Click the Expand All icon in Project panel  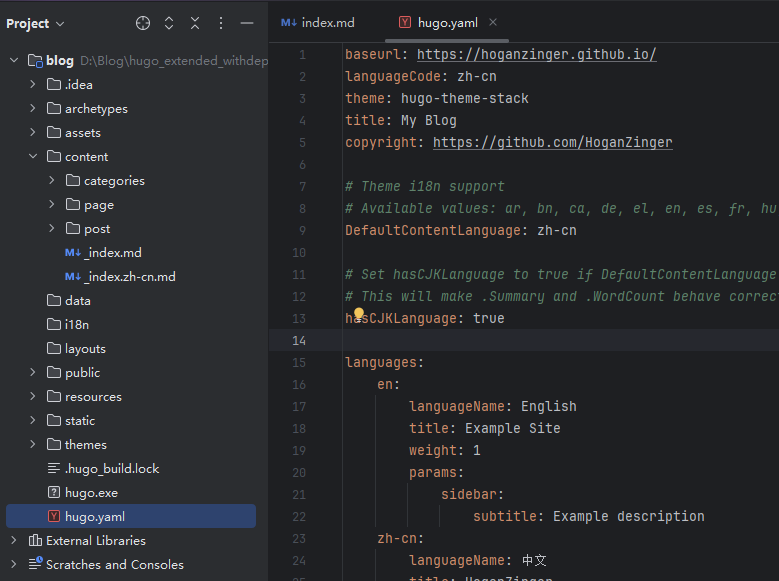pos(169,23)
